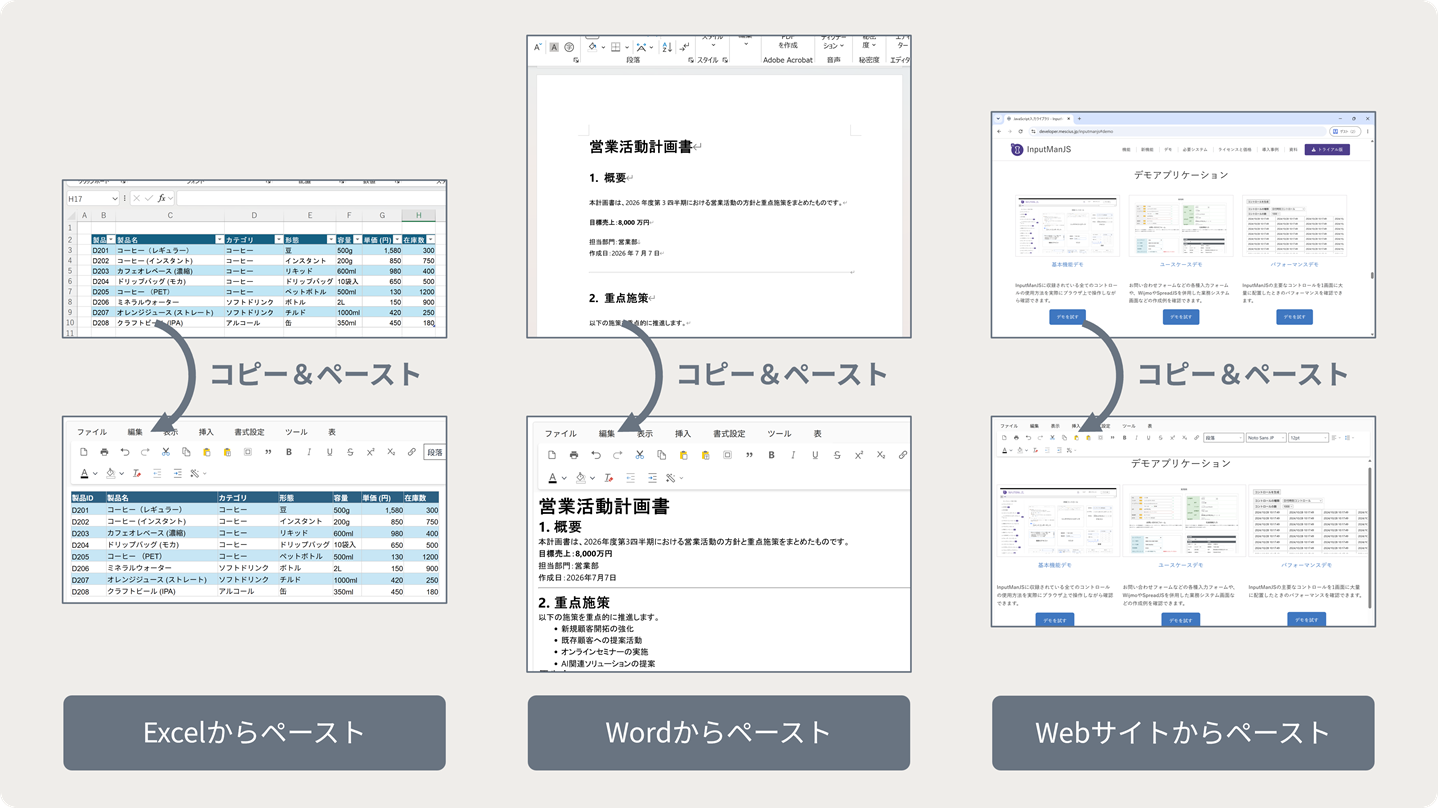Insert blockquote in Excel-paste editor
Viewport: 1438px width, 808px height.
268,452
